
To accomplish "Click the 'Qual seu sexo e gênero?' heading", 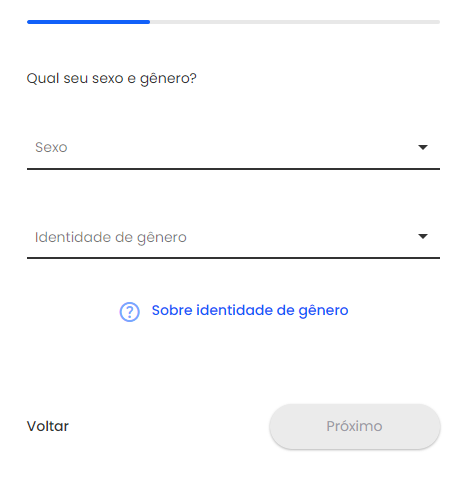I will coord(112,79).
